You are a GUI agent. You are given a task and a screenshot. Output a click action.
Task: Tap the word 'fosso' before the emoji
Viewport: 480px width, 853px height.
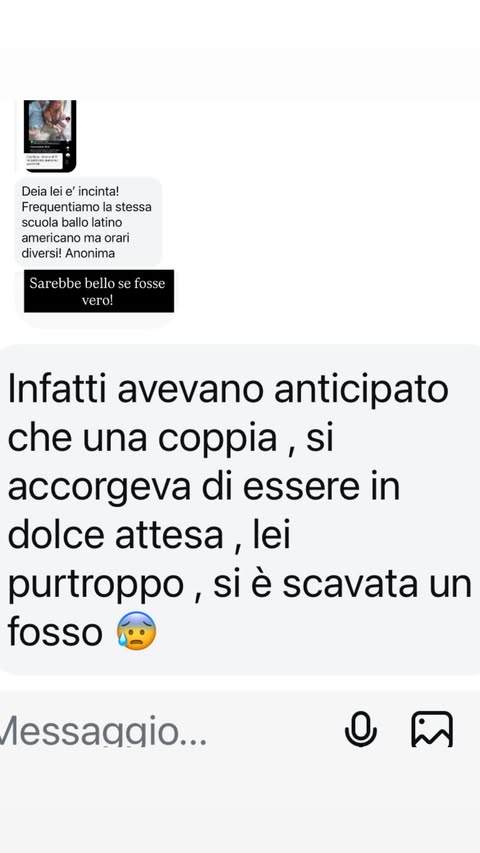point(55,633)
